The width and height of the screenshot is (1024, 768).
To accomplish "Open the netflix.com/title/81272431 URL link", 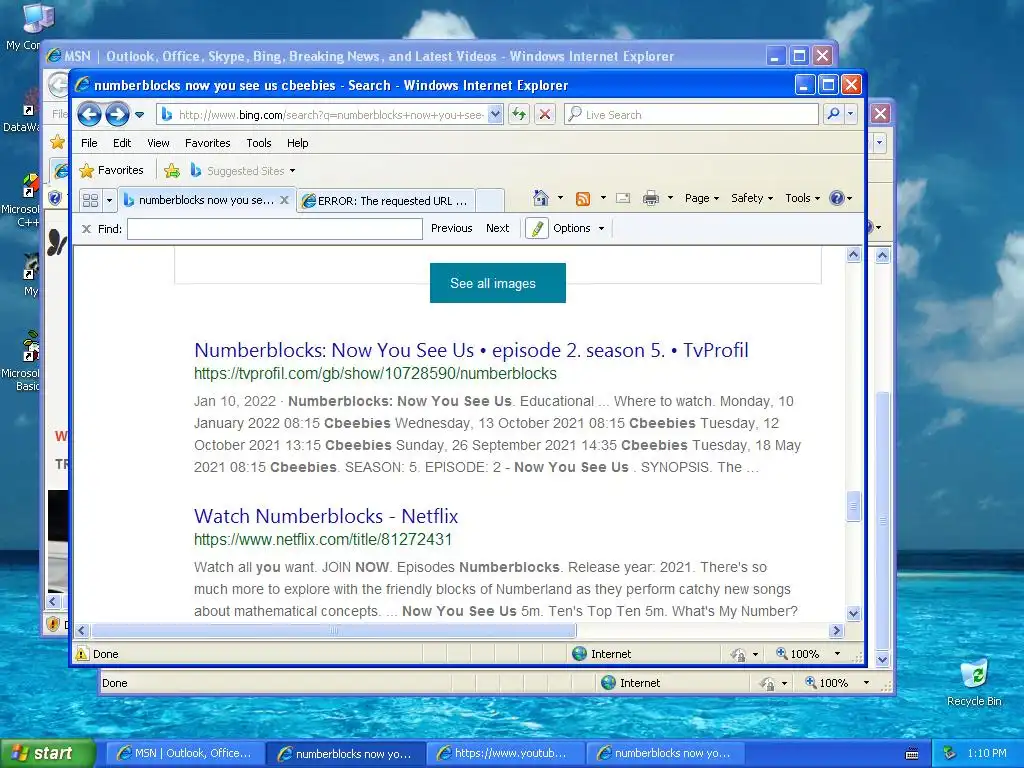I will [323, 539].
